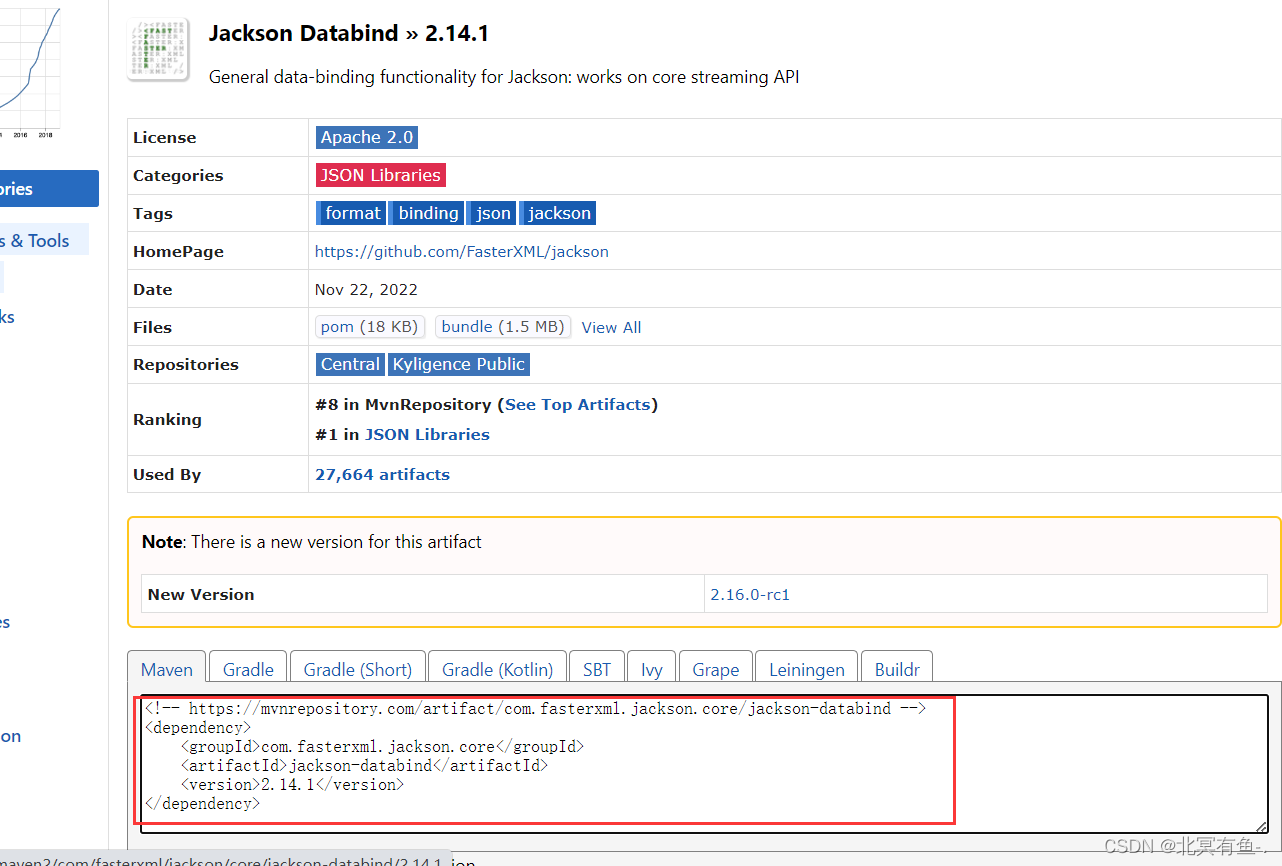Open JSON Libraries ranking link
The width and height of the screenshot is (1282, 866).
(427, 434)
